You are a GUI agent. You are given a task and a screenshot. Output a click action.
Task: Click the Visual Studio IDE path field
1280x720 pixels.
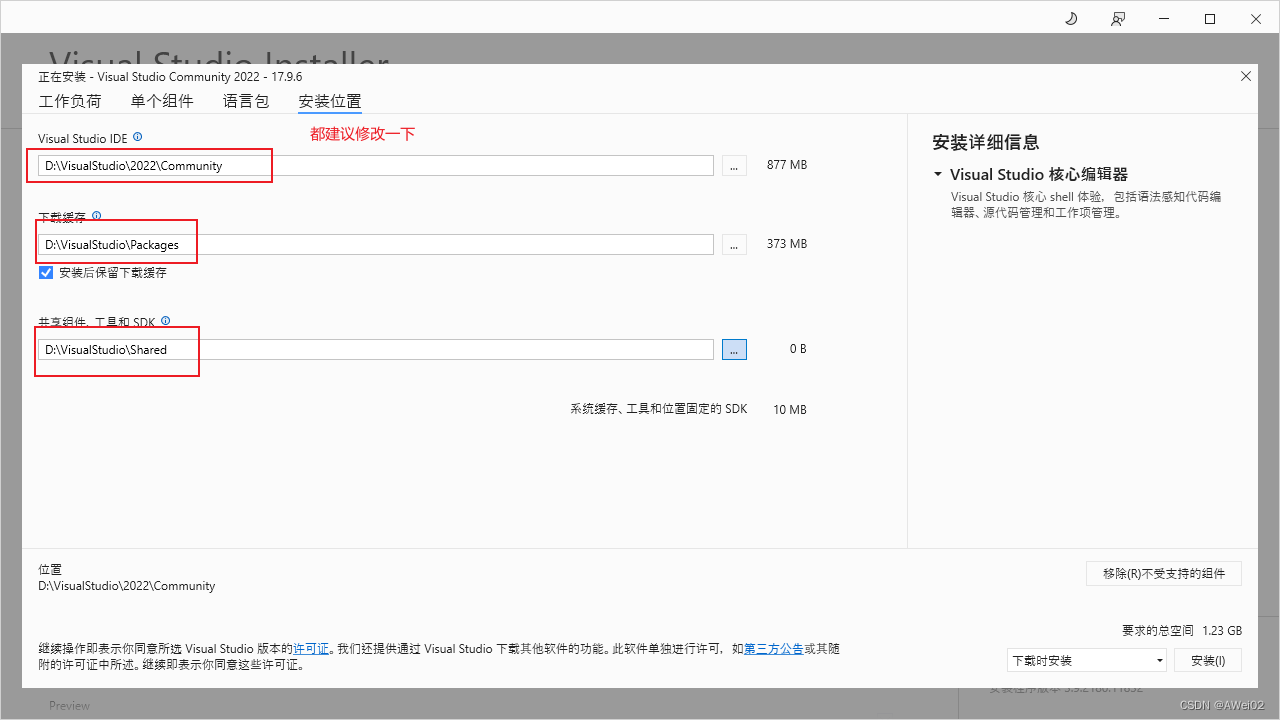click(x=376, y=166)
